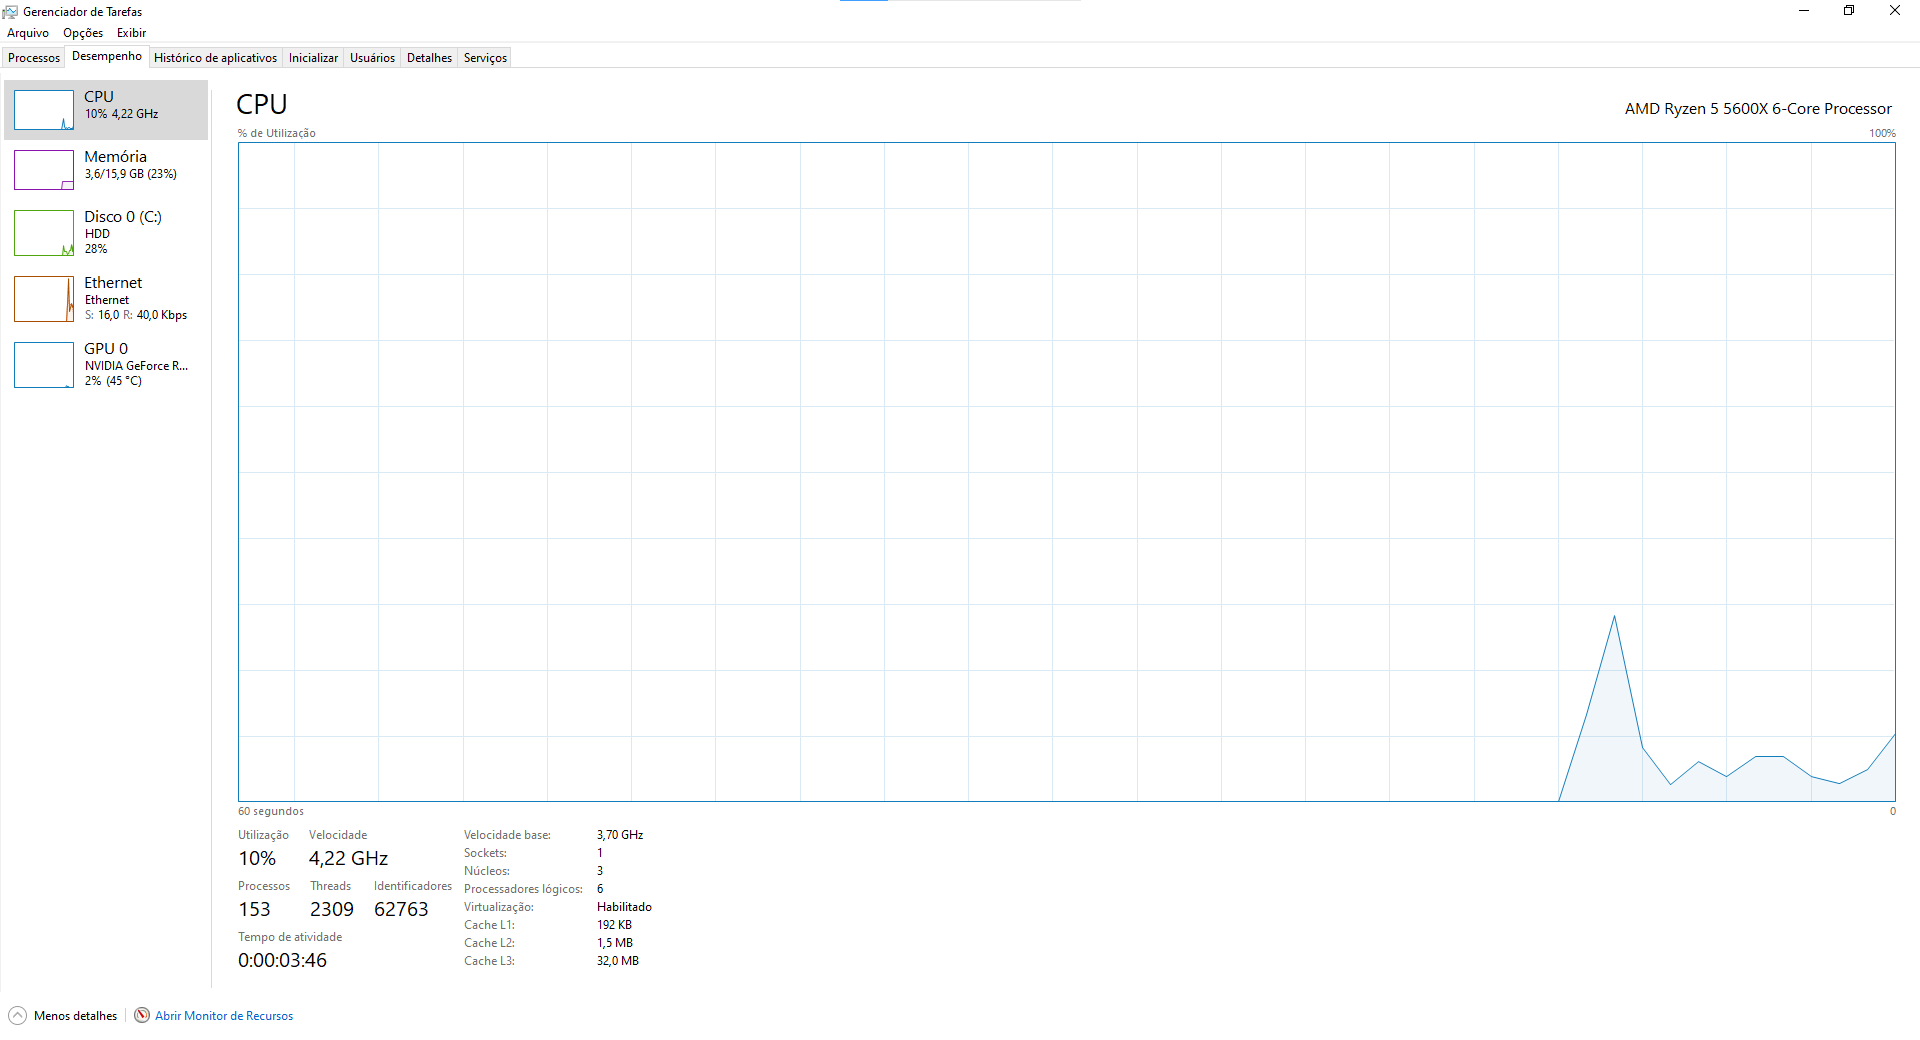
Task: Open the Opções menu
Action: click(x=83, y=33)
